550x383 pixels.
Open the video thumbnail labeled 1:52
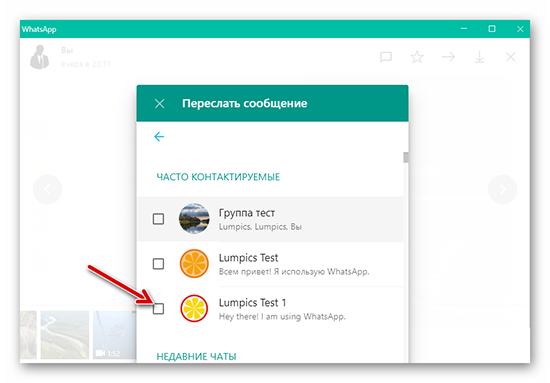pos(115,335)
